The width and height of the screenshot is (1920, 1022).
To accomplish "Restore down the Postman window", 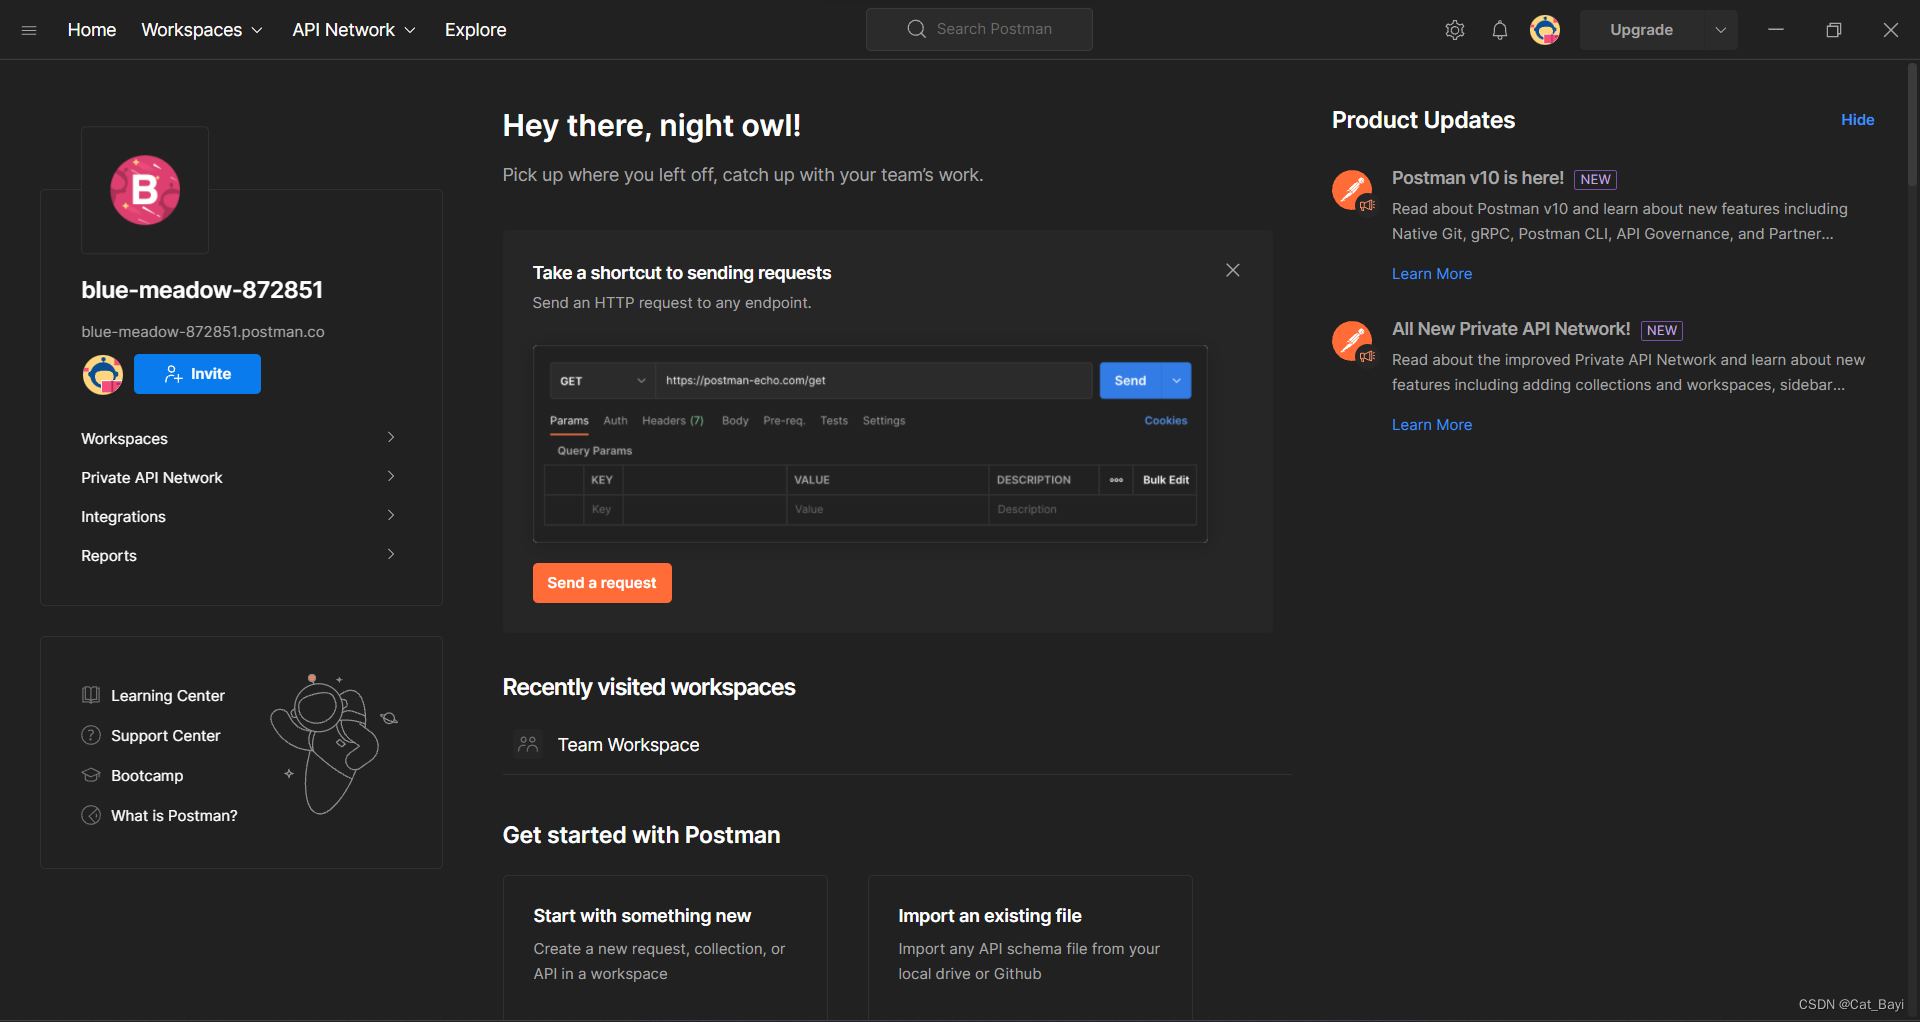I will click(1833, 30).
